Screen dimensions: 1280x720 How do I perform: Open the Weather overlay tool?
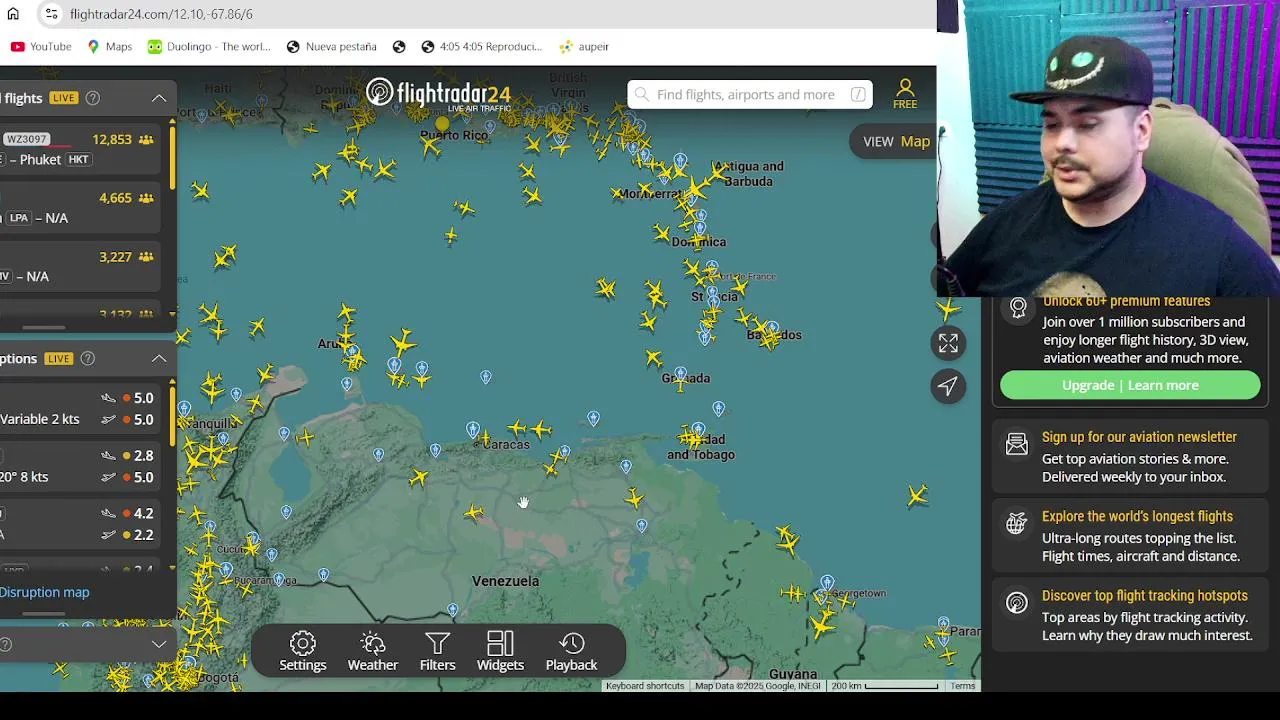tap(372, 652)
